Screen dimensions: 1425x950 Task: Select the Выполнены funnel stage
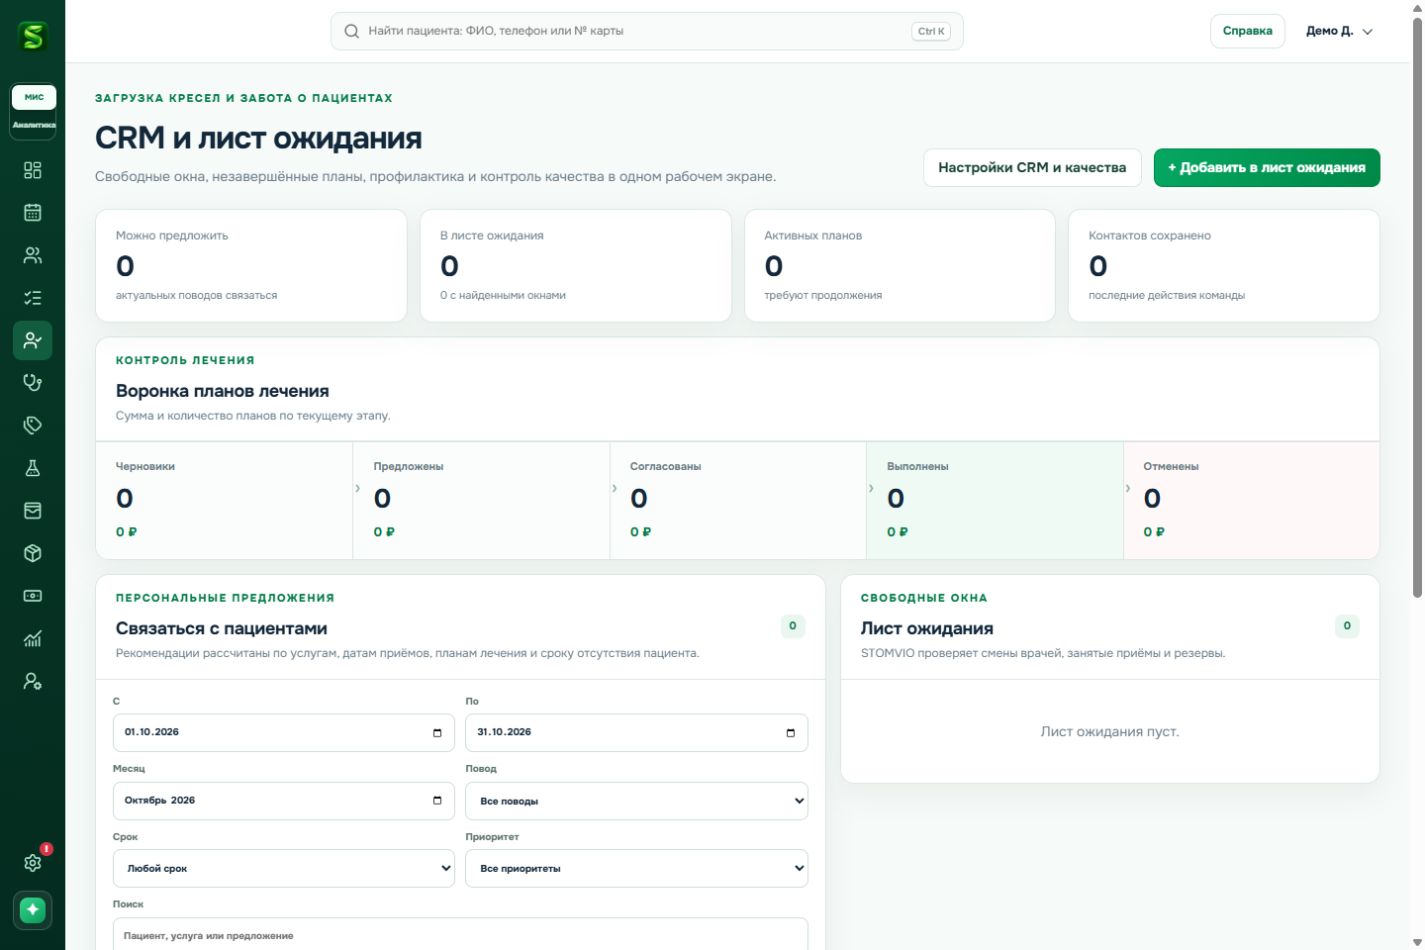(x=995, y=500)
